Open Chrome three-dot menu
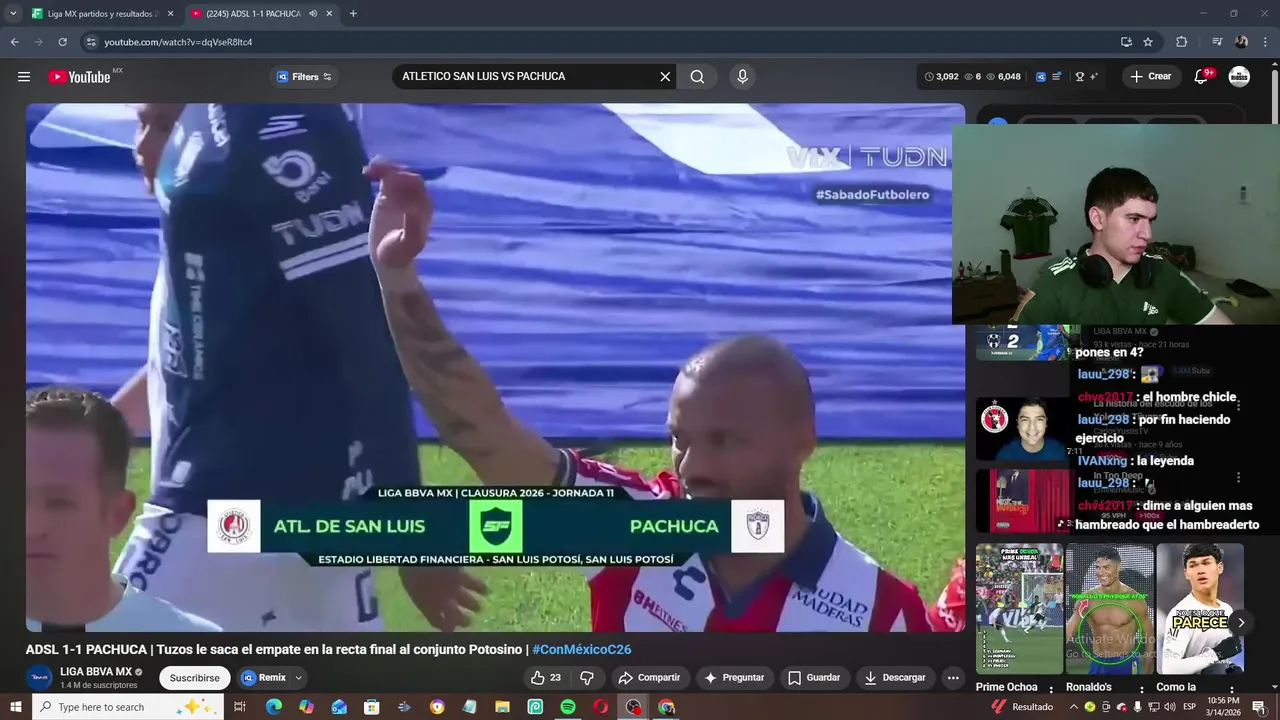Image resolution: width=1280 pixels, height=720 pixels. pyautogui.click(x=1266, y=42)
